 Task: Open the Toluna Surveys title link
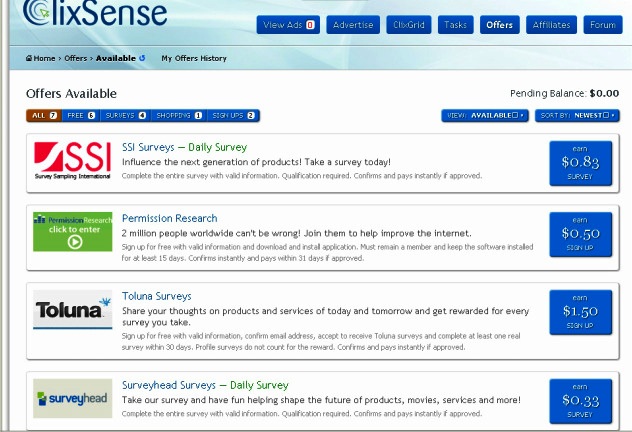click(157, 296)
